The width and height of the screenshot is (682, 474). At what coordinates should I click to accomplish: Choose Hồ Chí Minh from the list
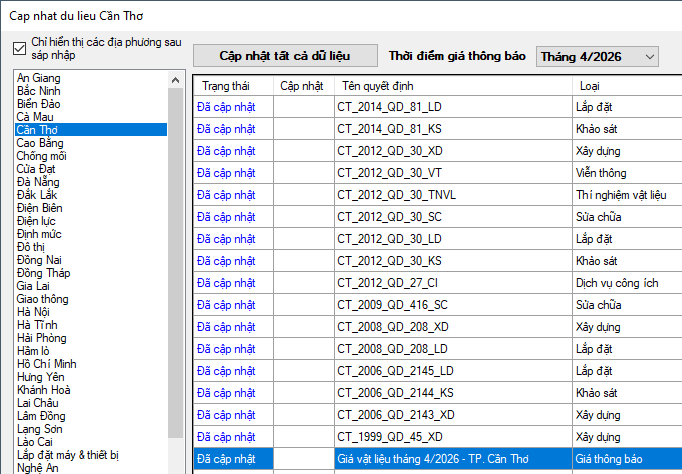click(x=46, y=364)
